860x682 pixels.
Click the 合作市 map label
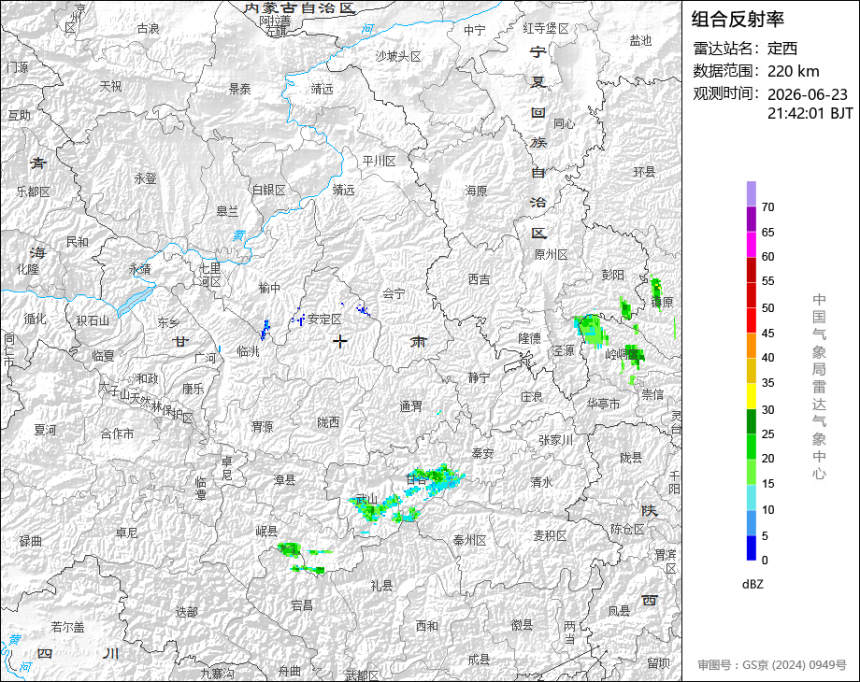pos(117,434)
